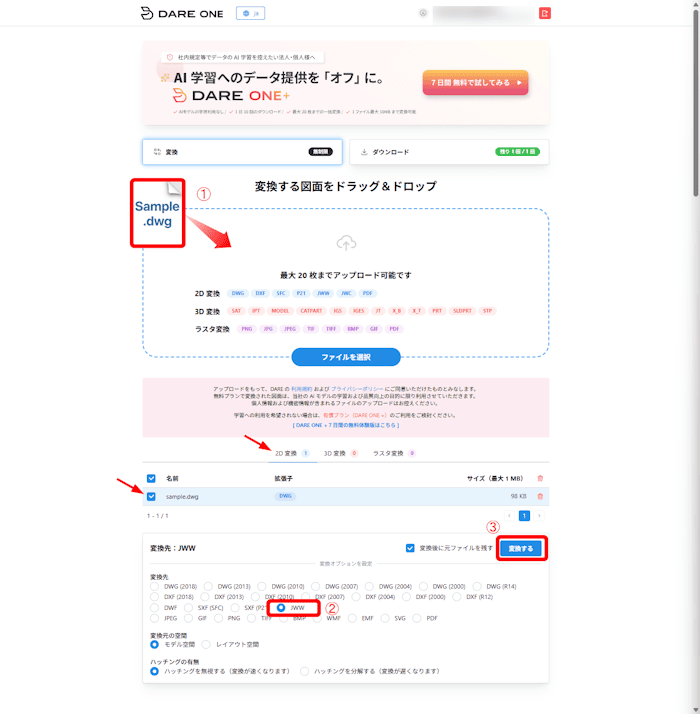Screen dimensions: 700x714
Task: Select the DWG (2004) radio option
Action: (x=369, y=586)
